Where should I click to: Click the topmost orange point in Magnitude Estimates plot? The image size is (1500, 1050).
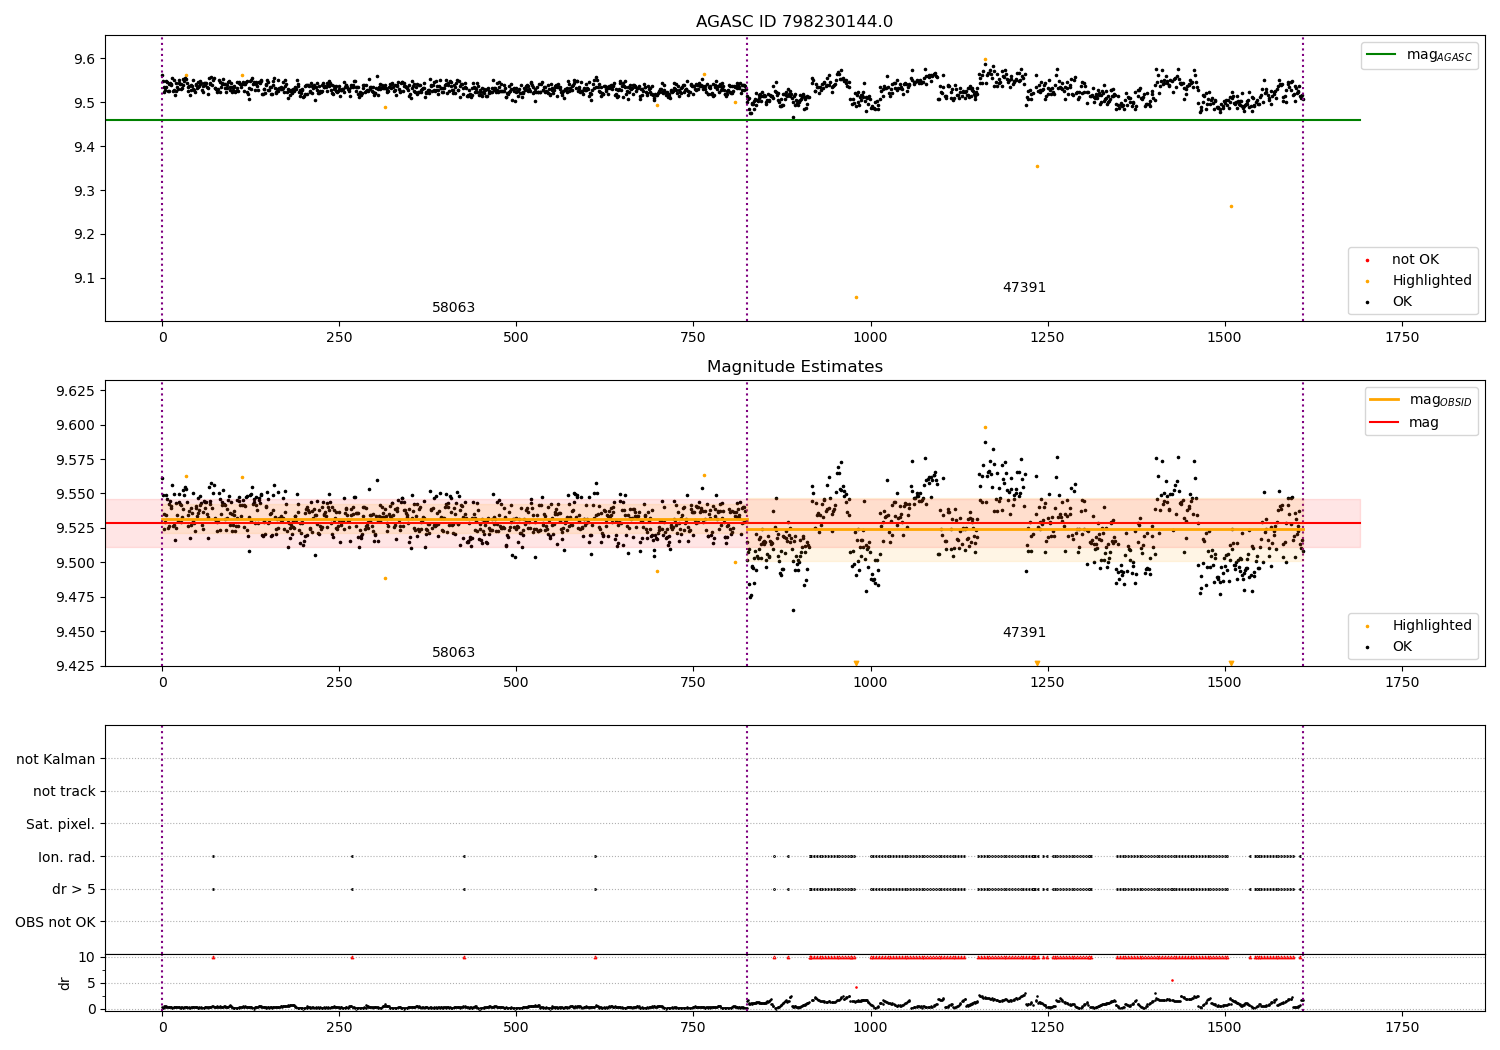click(985, 427)
